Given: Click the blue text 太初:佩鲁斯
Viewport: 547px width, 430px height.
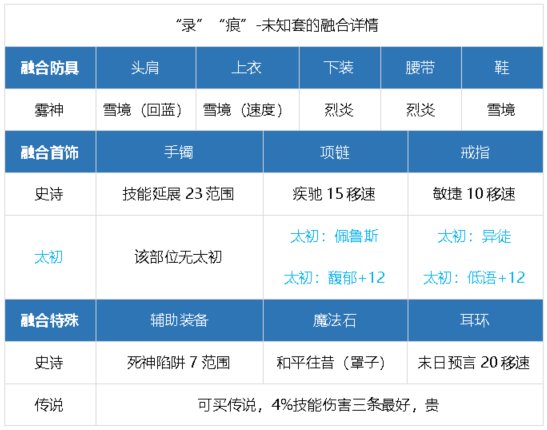Looking at the screenshot, I should point(334,236).
